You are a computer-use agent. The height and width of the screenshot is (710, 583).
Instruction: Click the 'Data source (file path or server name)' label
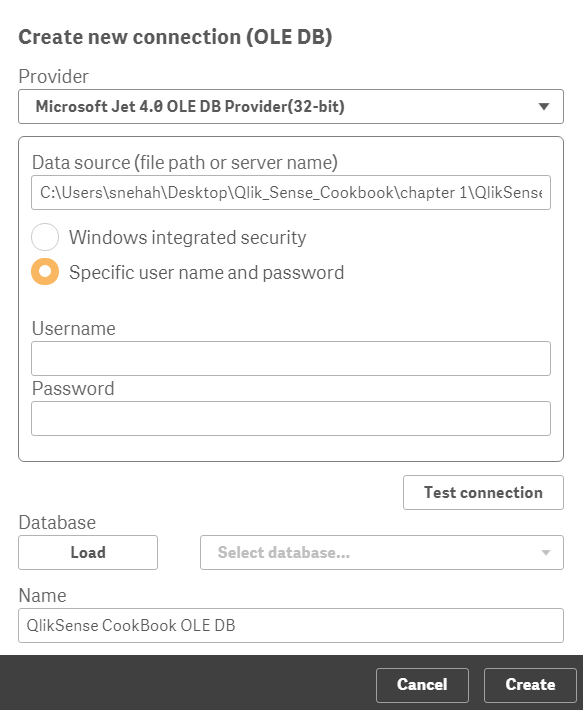pos(185,162)
